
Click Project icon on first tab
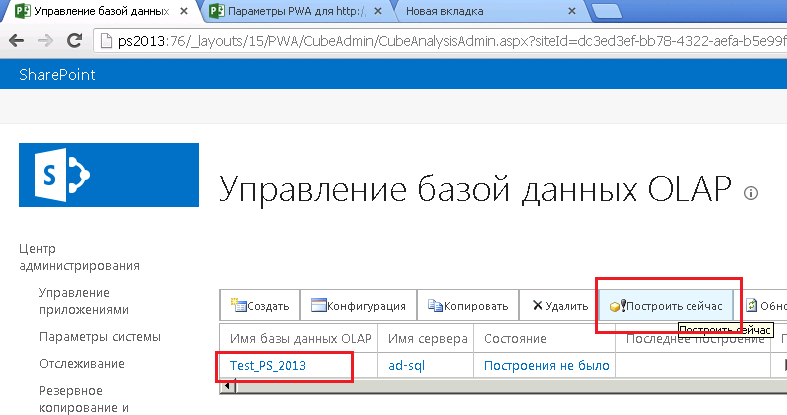click(23, 11)
